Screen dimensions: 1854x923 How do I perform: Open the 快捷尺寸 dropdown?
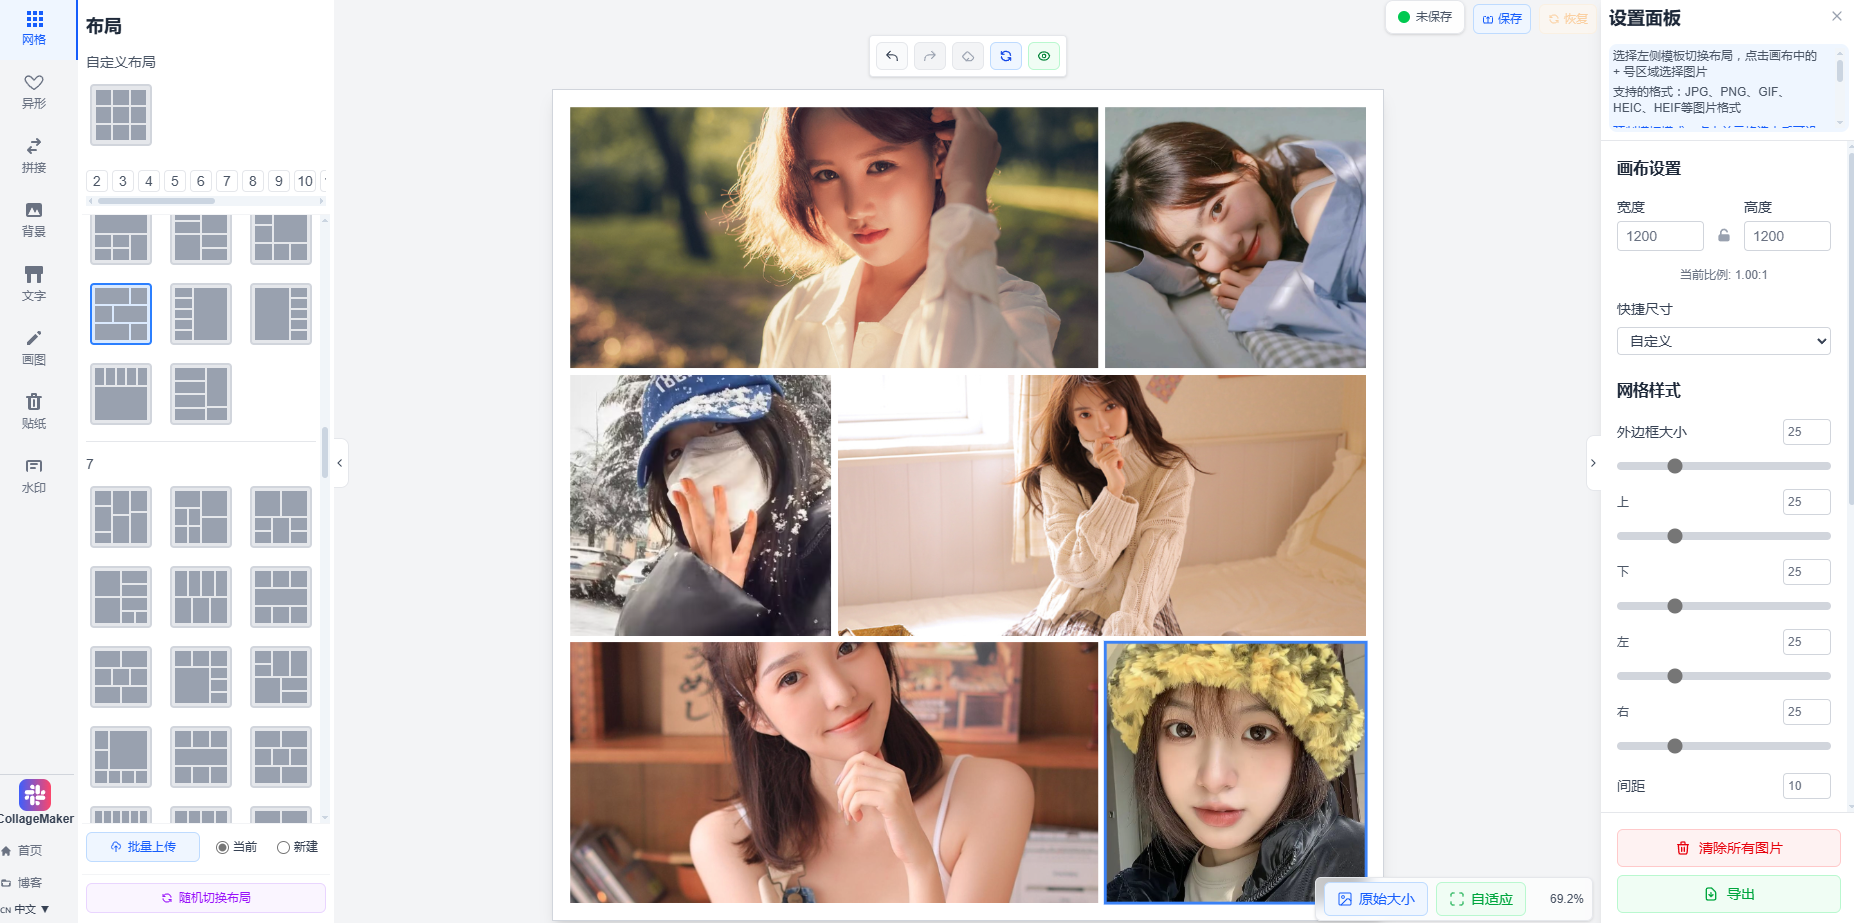click(1723, 341)
